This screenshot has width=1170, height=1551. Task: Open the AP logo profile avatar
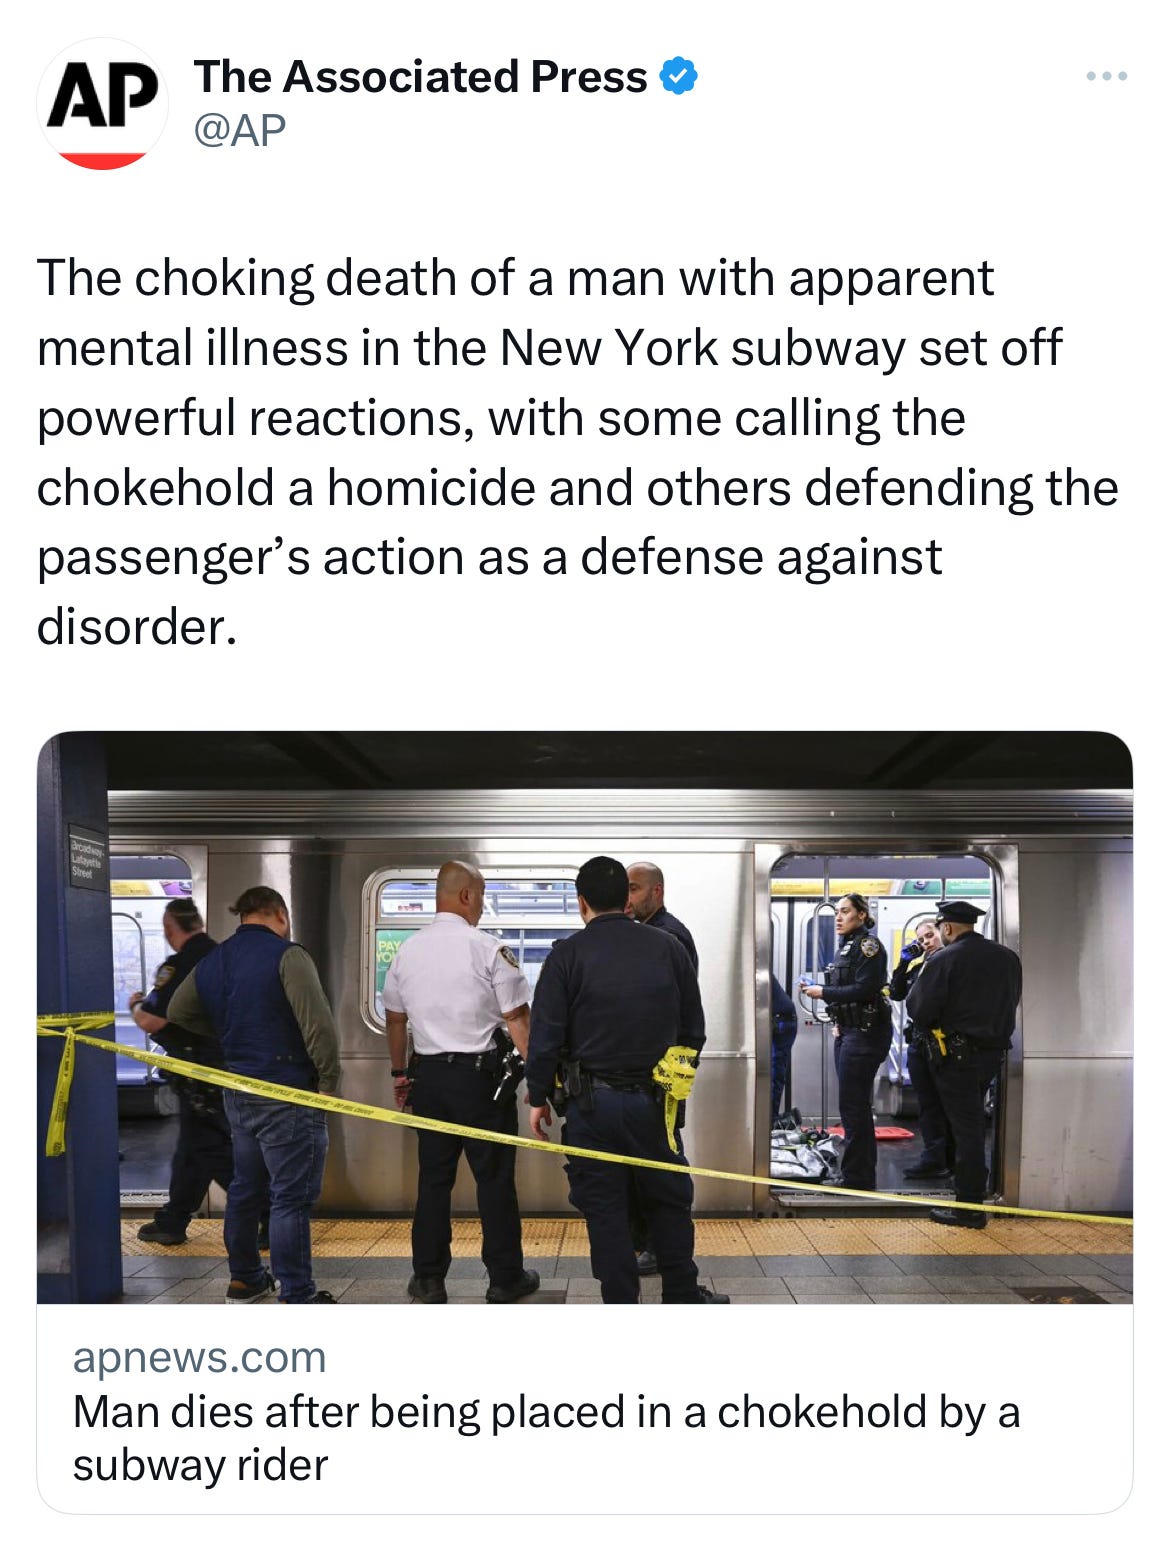tap(102, 104)
